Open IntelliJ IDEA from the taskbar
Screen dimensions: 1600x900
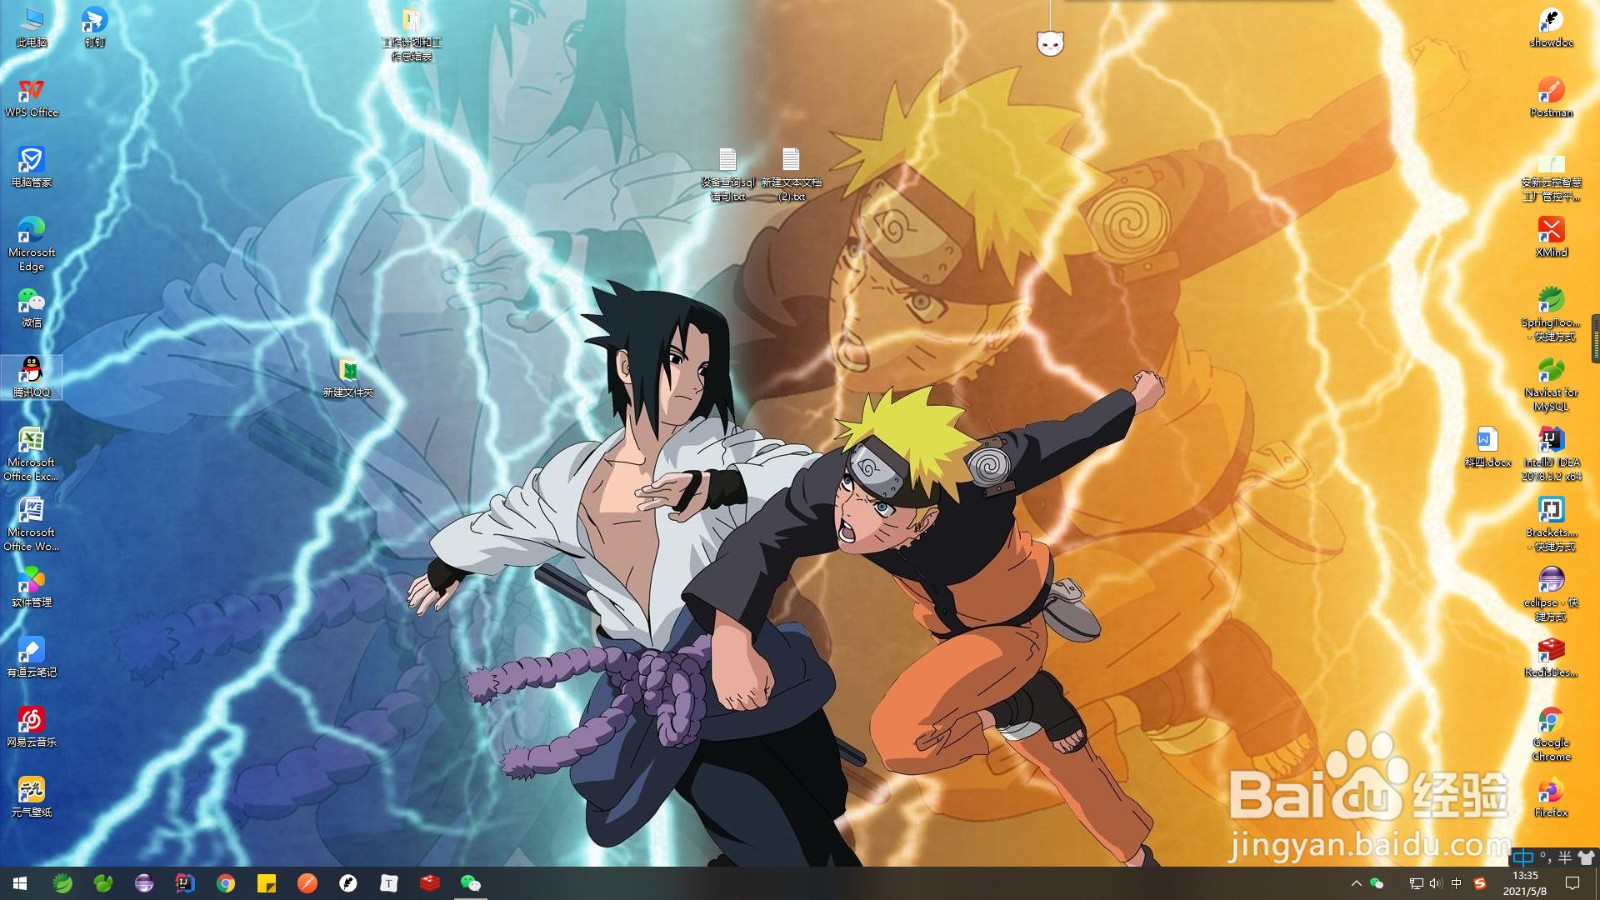pos(185,883)
